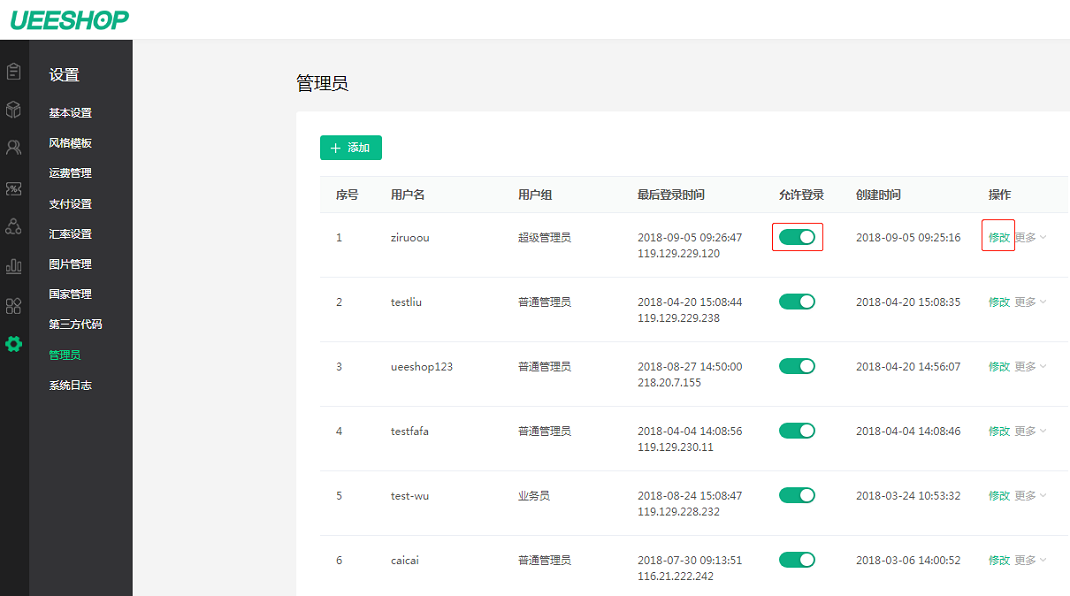The image size is (1070, 596).
Task: Open the customers person icon in sidebar
Action: point(14,147)
